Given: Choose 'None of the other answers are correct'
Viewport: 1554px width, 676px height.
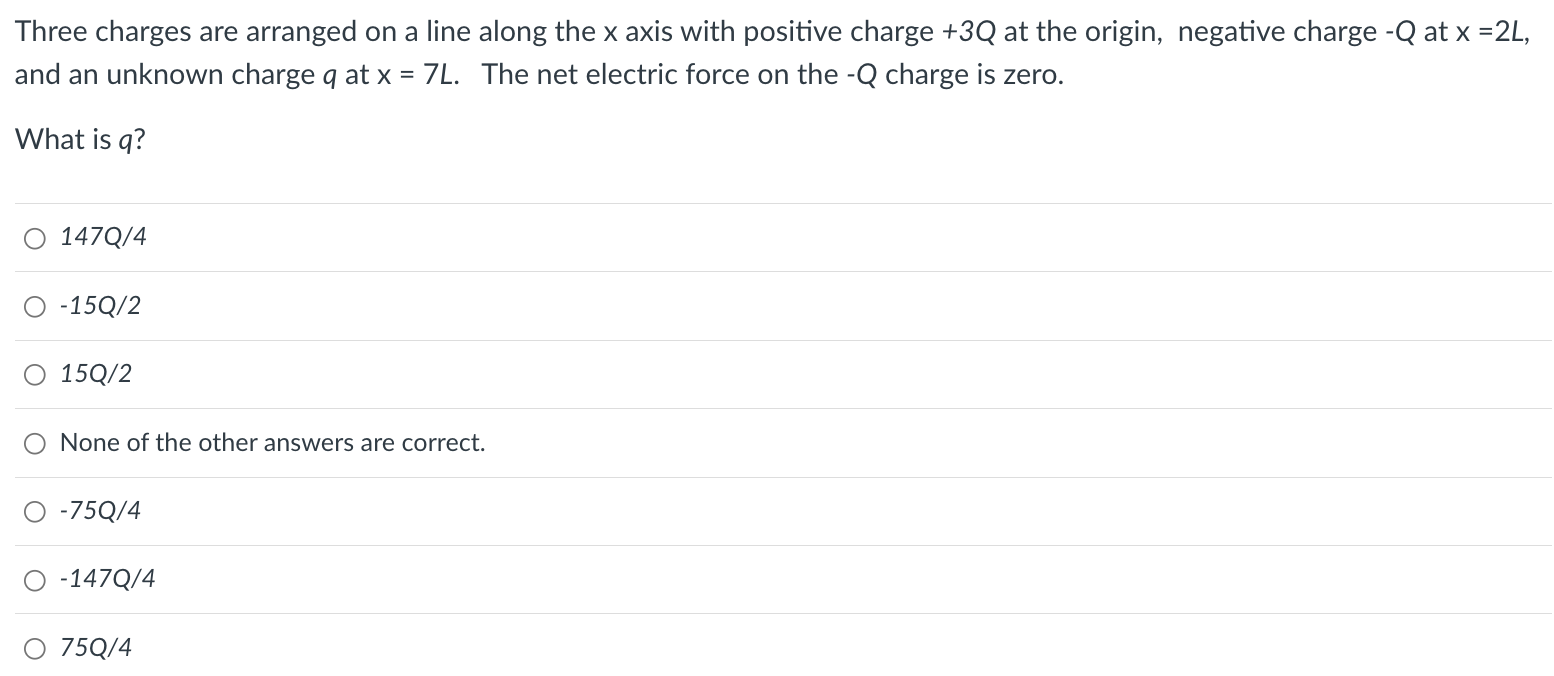Looking at the screenshot, I should pyautogui.click(x=35, y=442).
